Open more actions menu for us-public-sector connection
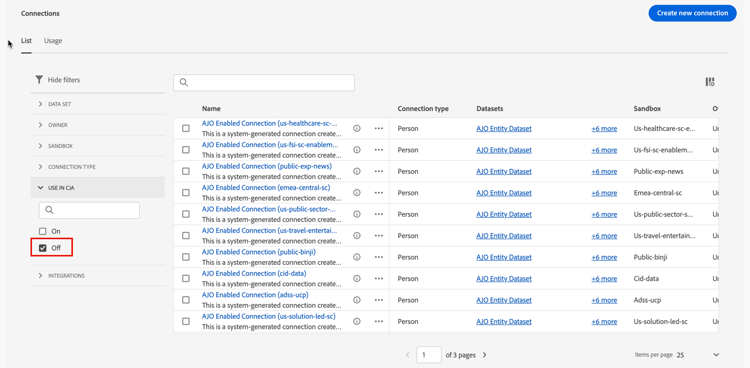The image size is (750, 368). pos(379,214)
